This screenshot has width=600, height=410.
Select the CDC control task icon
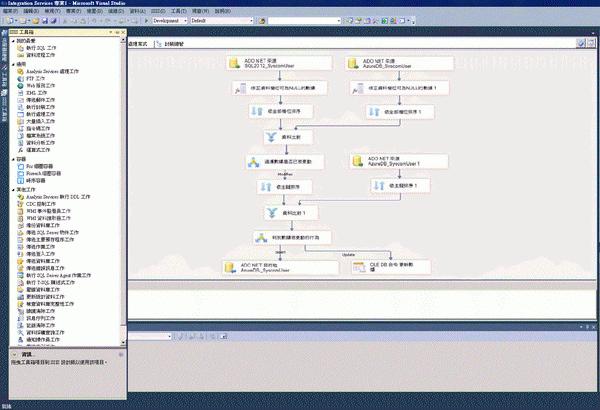tap(20, 204)
